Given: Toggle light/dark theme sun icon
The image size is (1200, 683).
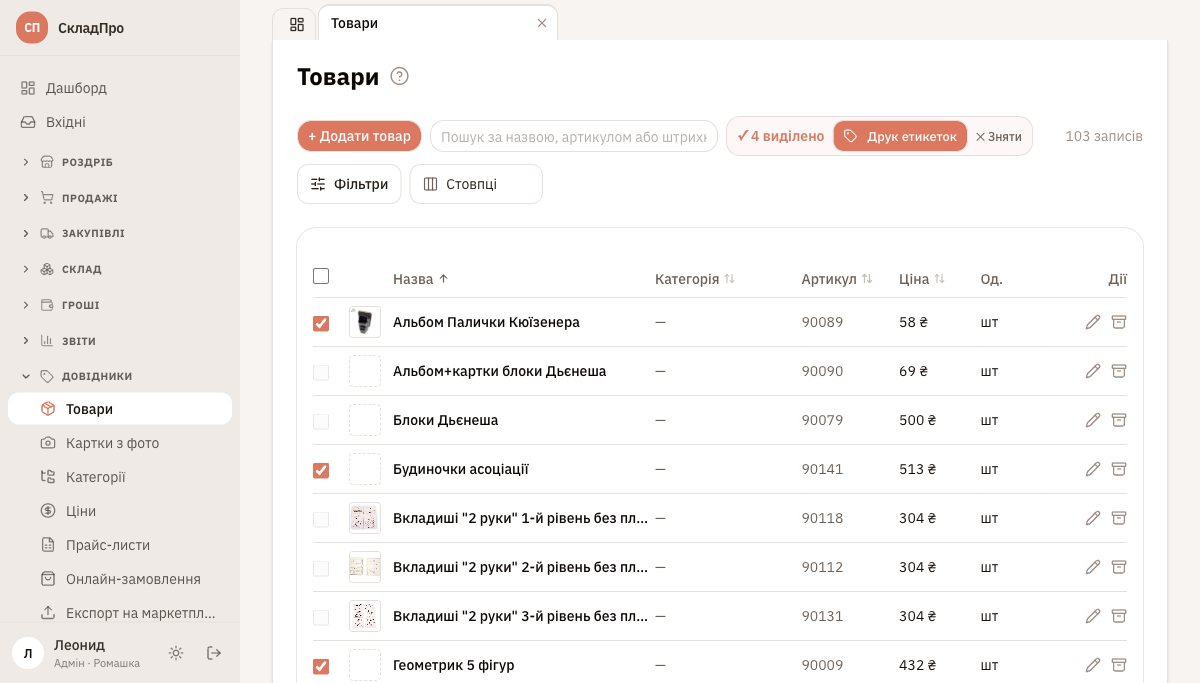Looking at the screenshot, I should (176, 653).
